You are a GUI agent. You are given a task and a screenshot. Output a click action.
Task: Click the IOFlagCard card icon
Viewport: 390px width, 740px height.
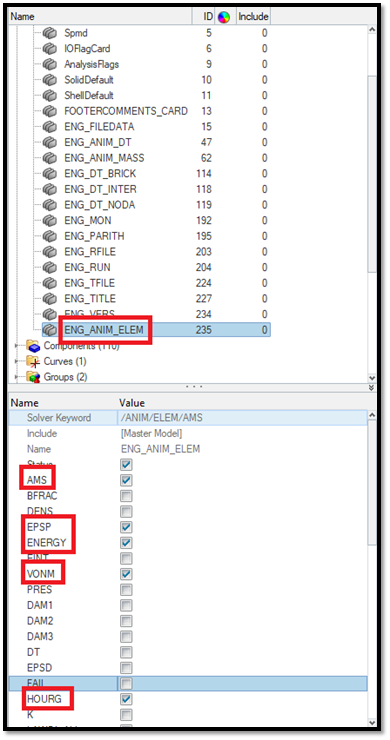click(x=50, y=49)
